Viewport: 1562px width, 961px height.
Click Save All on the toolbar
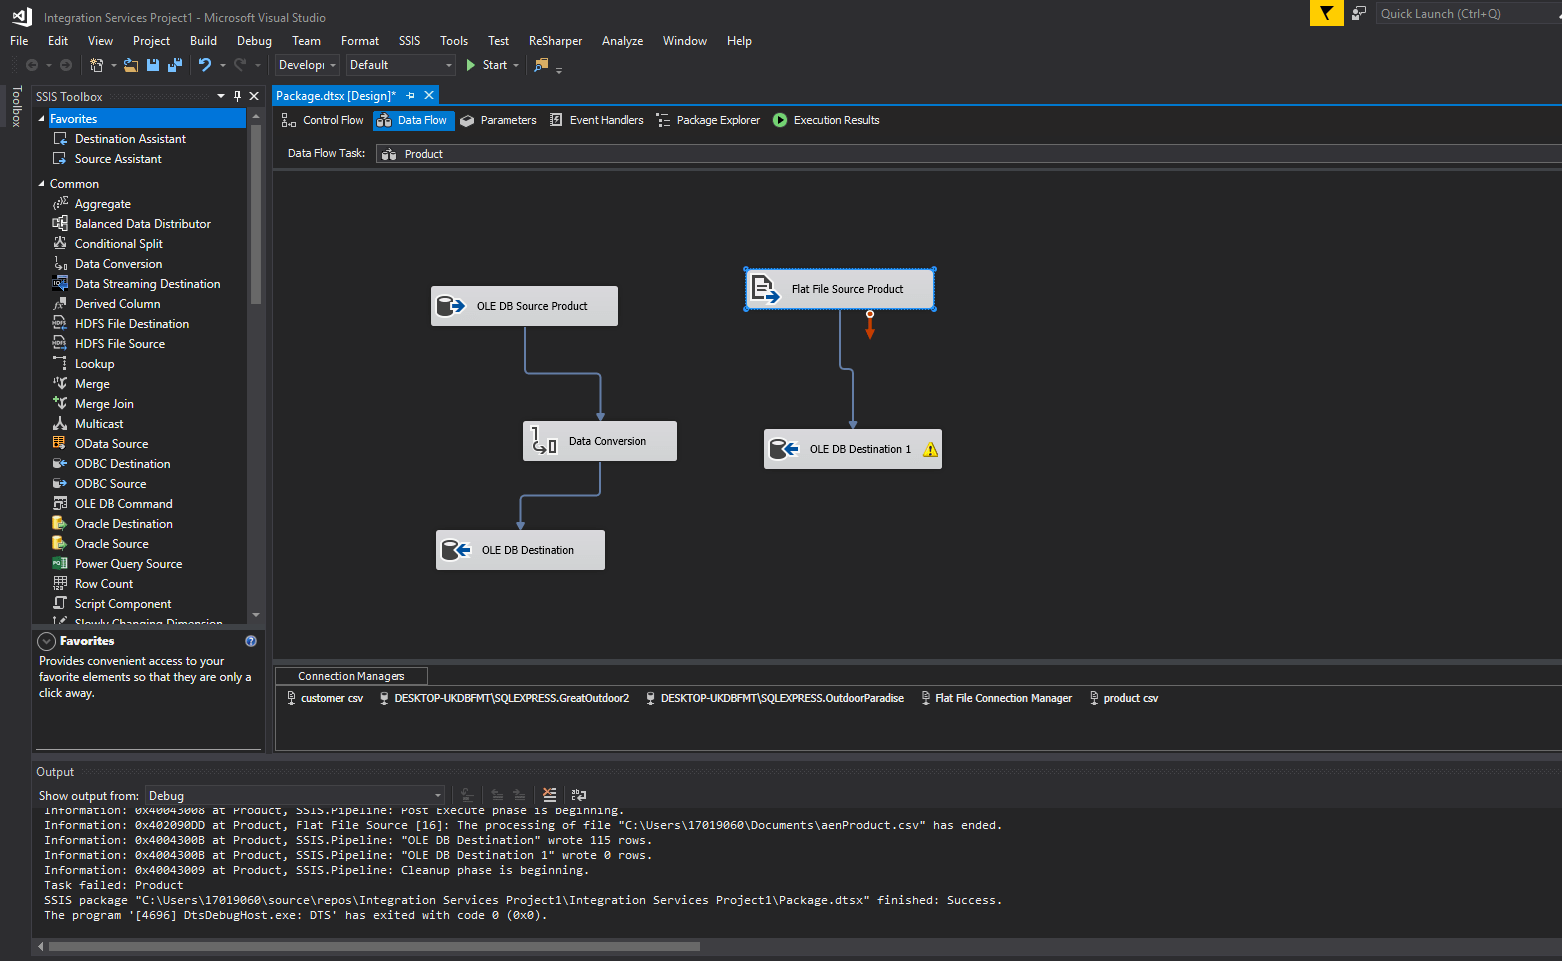pos(174,65)
